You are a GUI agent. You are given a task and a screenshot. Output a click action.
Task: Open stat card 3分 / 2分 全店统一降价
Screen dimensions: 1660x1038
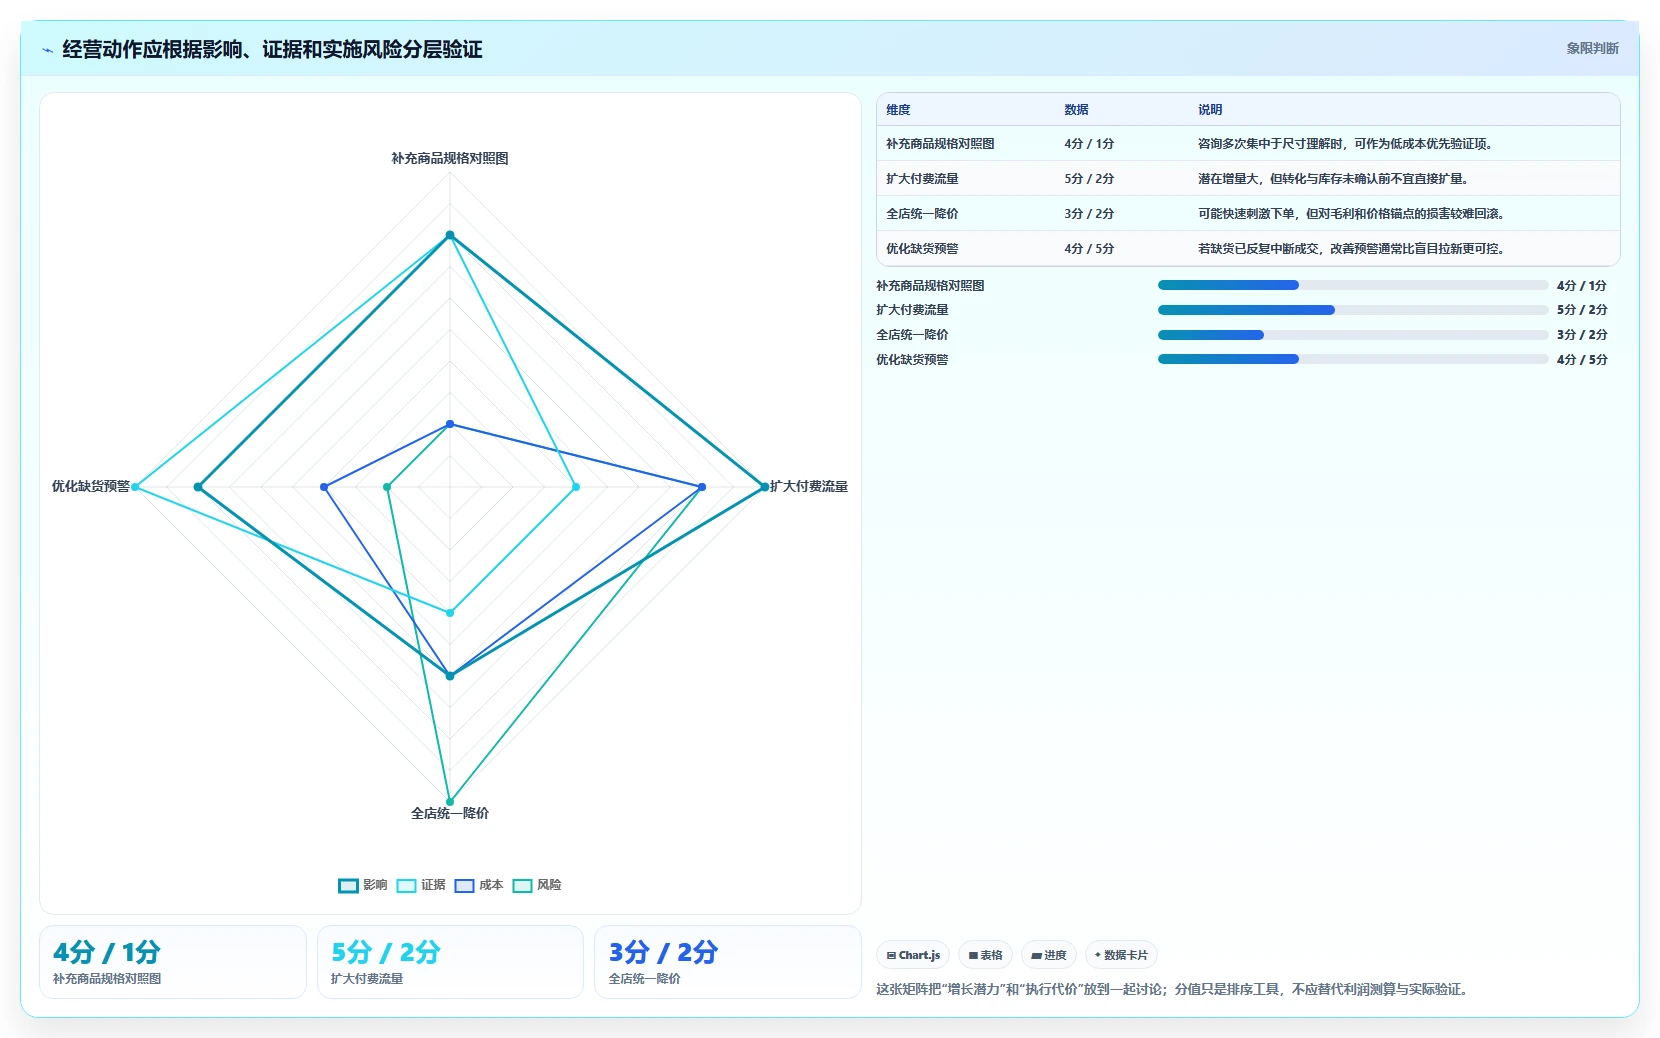[728, 962]
